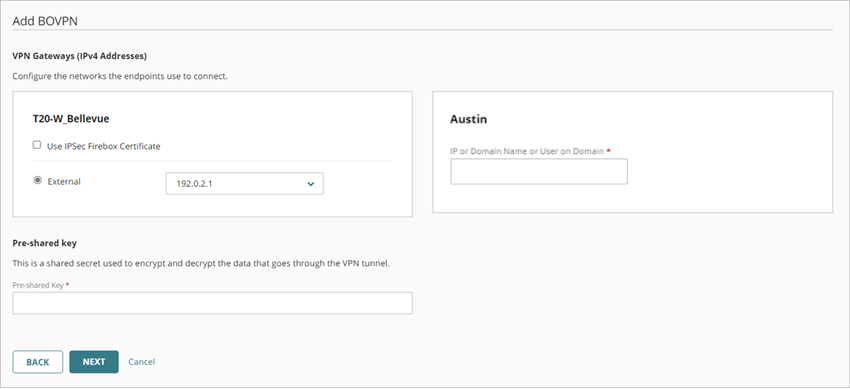Click the 'Configure the networks the endpoints' description
850x389 pixels.
click(120, 76)
